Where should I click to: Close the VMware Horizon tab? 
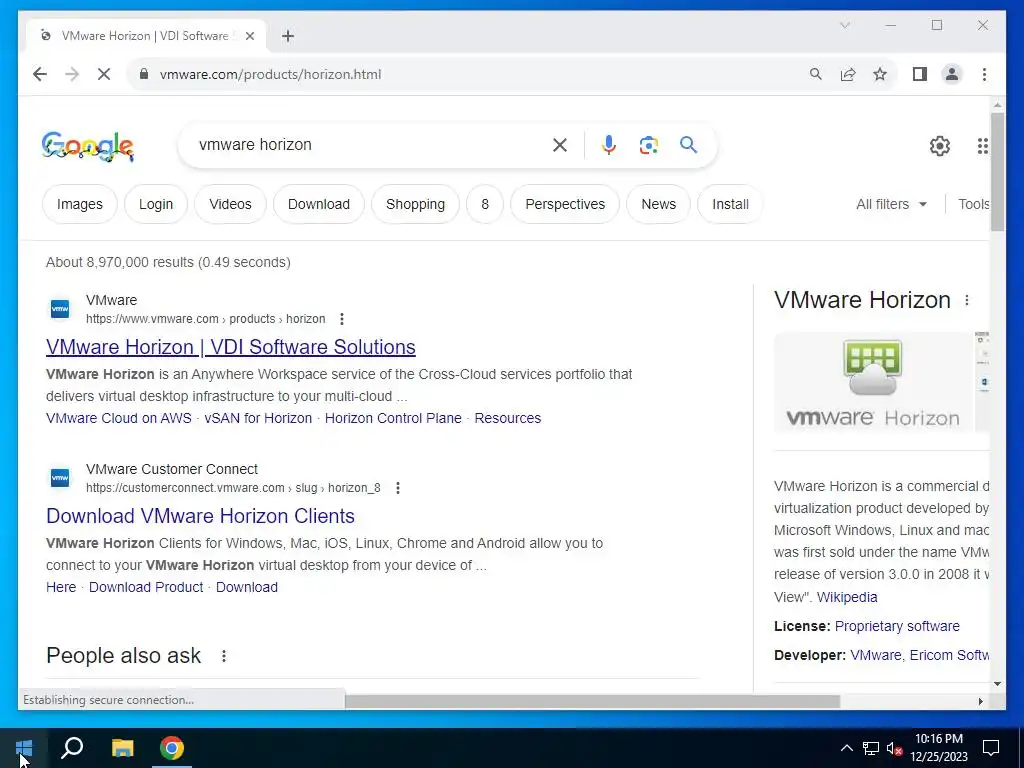click(249, 36)
